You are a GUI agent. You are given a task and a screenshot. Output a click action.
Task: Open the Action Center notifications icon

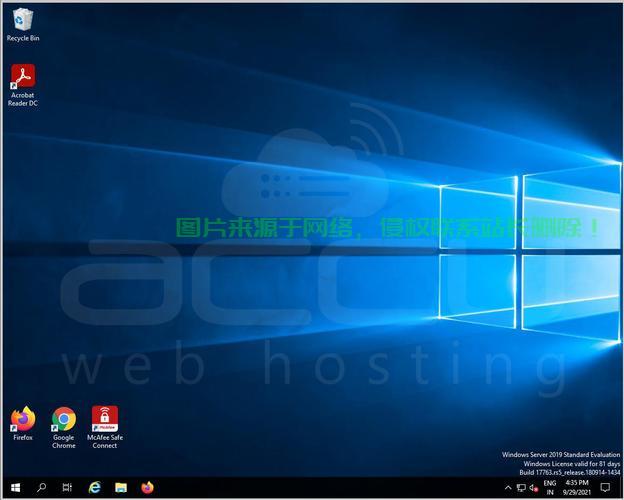tap(605, 488)
